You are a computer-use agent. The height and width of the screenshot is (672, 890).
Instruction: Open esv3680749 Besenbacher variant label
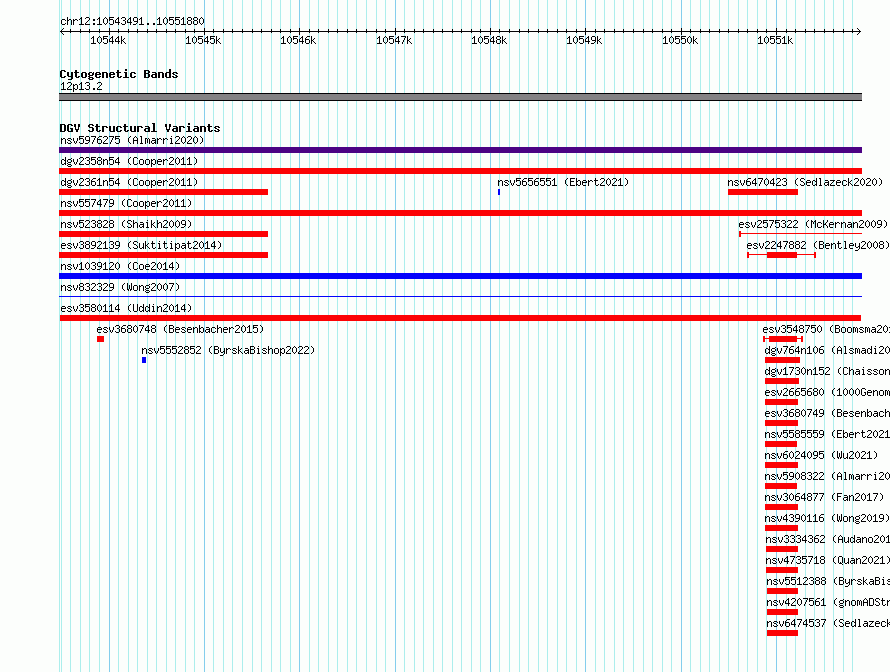827,413
